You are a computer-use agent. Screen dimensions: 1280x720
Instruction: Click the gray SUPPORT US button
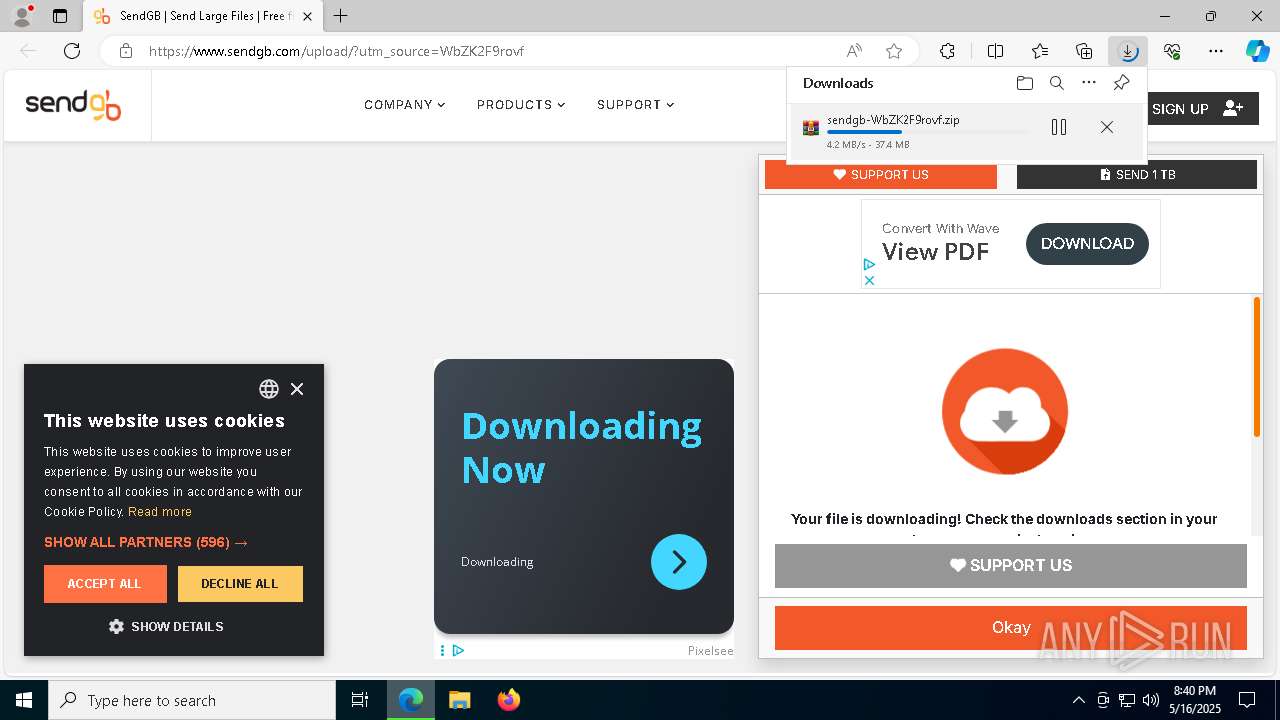coord(1011,566)
